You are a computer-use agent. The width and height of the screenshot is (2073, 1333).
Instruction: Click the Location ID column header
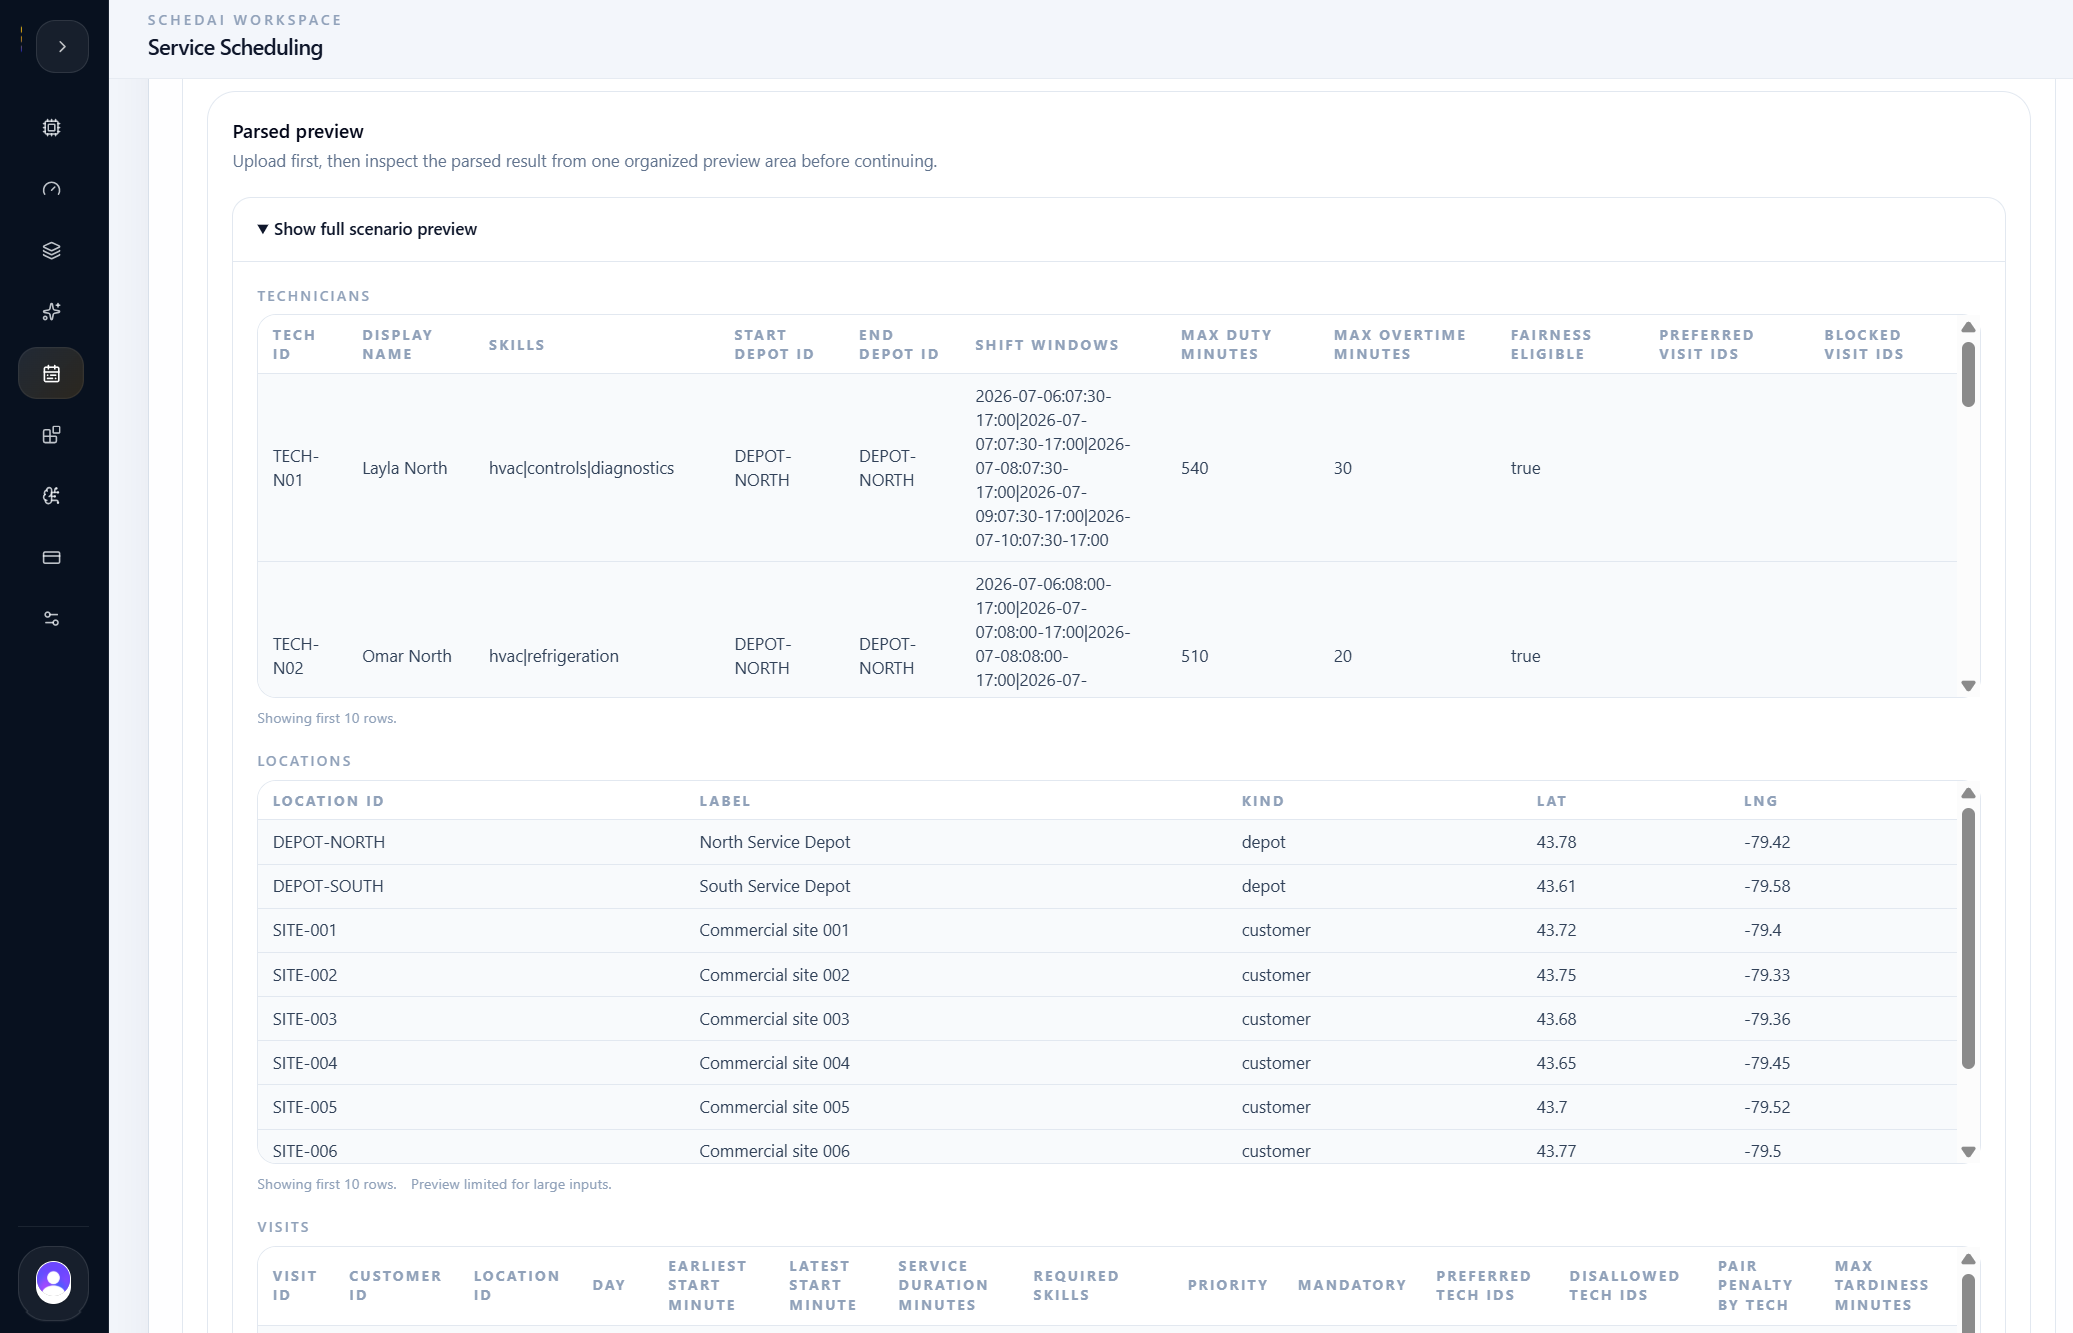(x=328, y=801)
